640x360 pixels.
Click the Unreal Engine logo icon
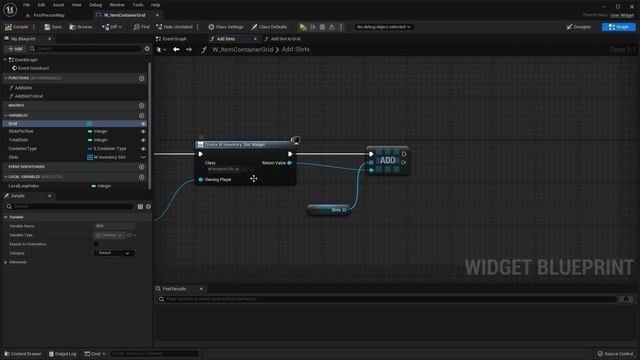[x=10, y=9]
